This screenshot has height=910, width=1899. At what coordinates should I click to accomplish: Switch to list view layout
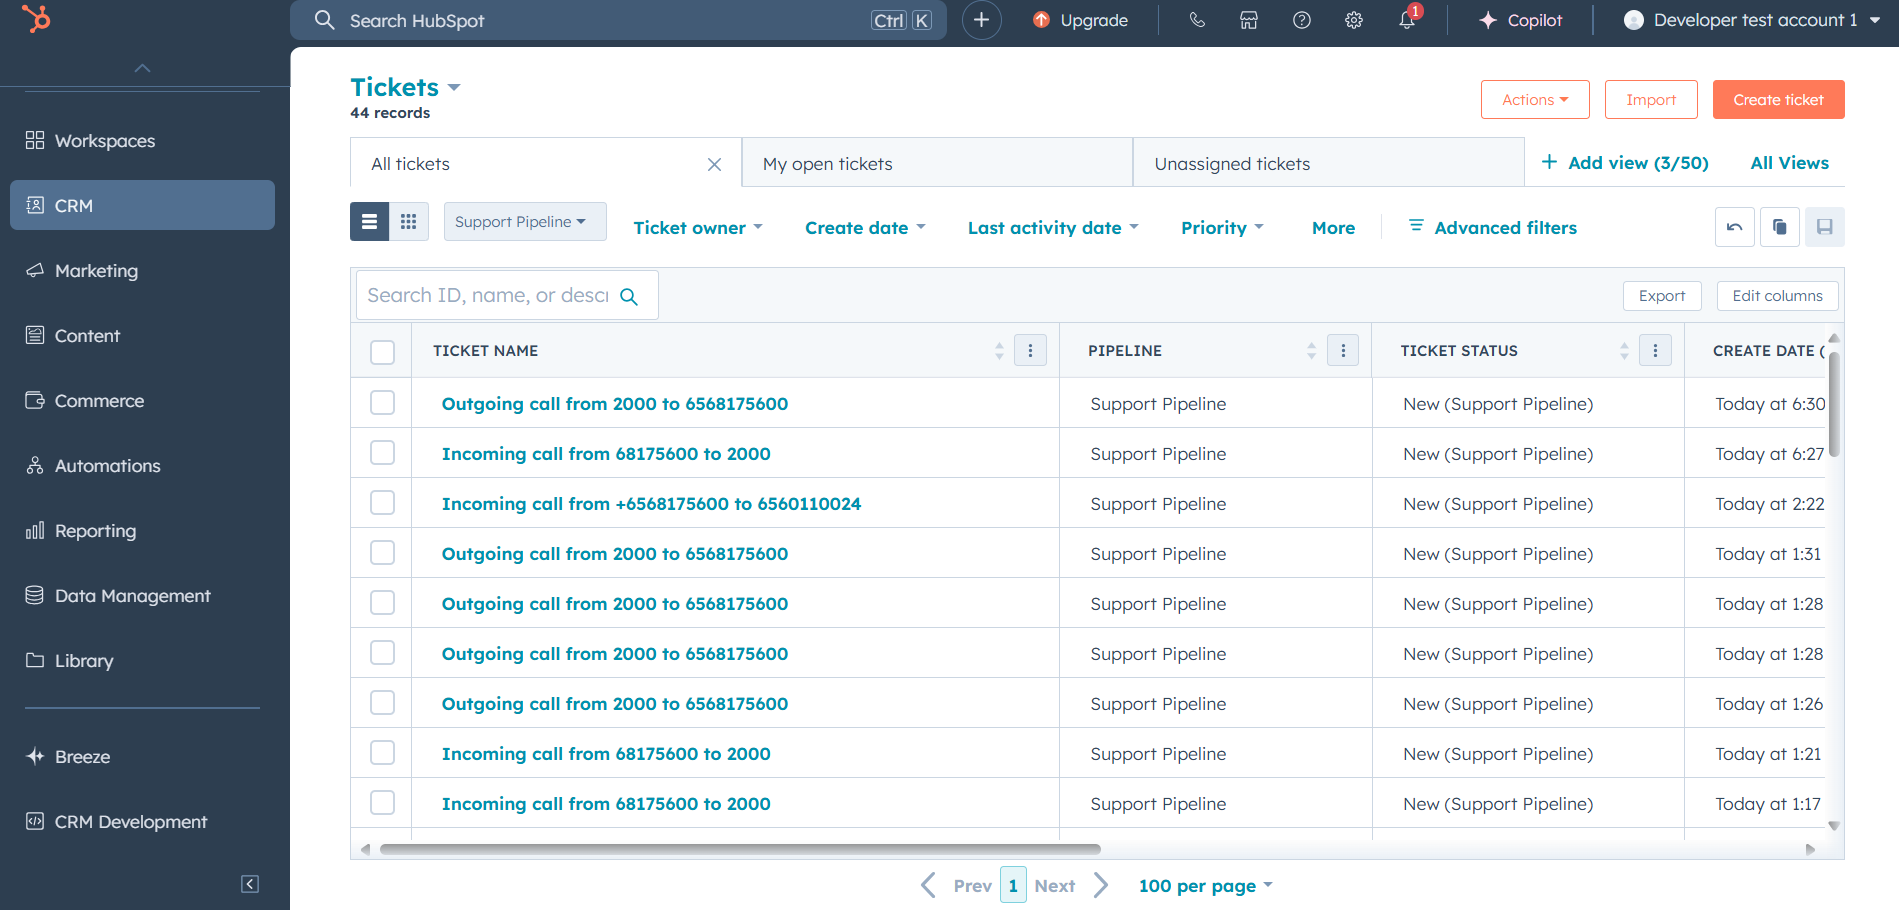click(x=369, y=222)
